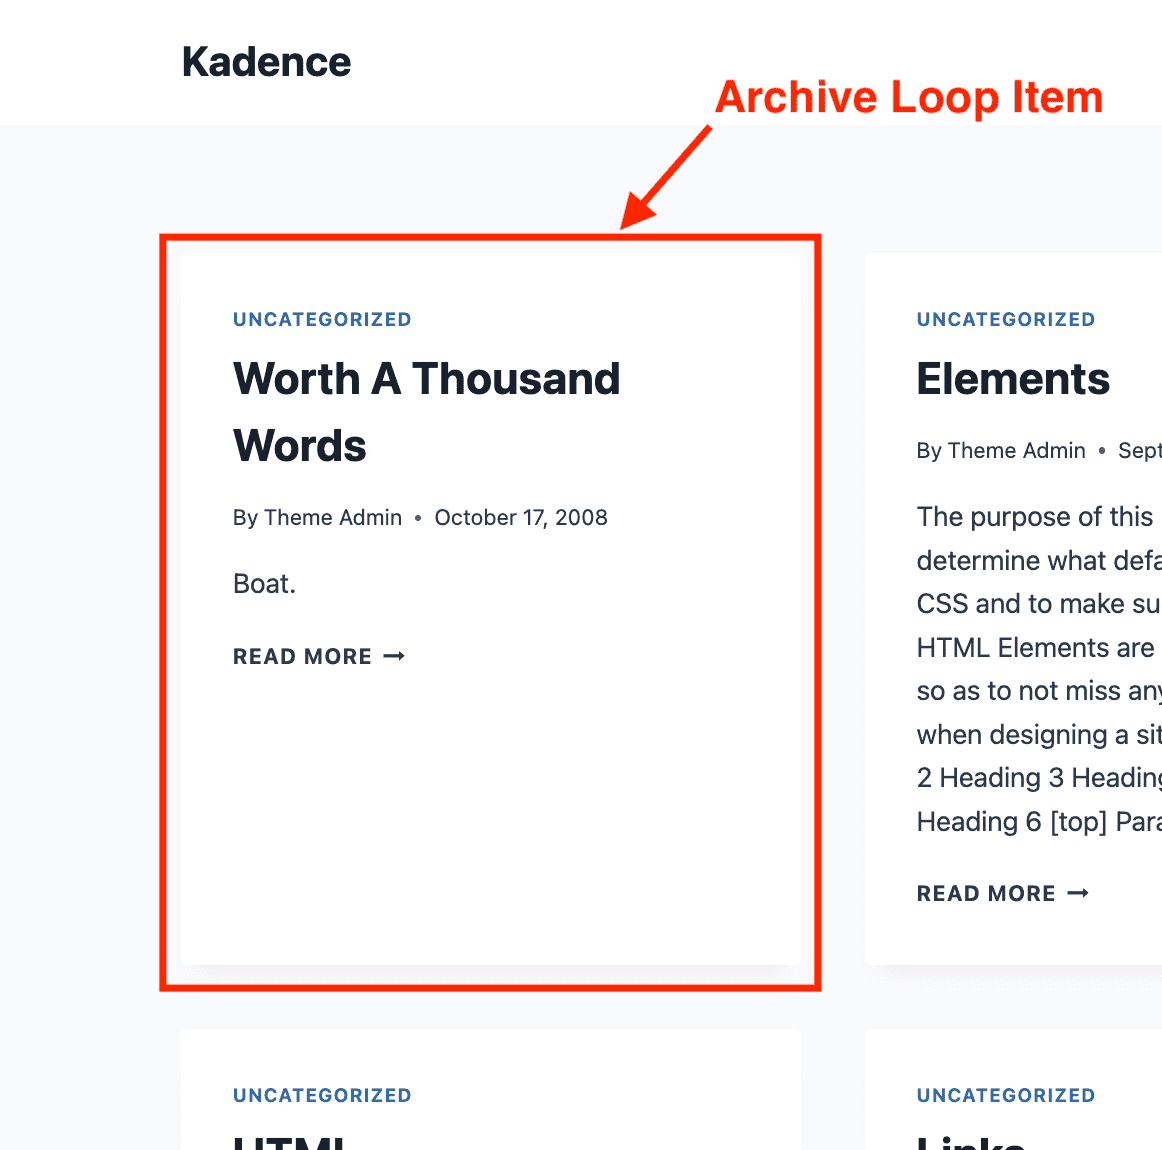Image resolution: width=1162 pixels, height=1150 pixels.
Task: Click the October 17, 2008 date link
Action: point(521,517)
